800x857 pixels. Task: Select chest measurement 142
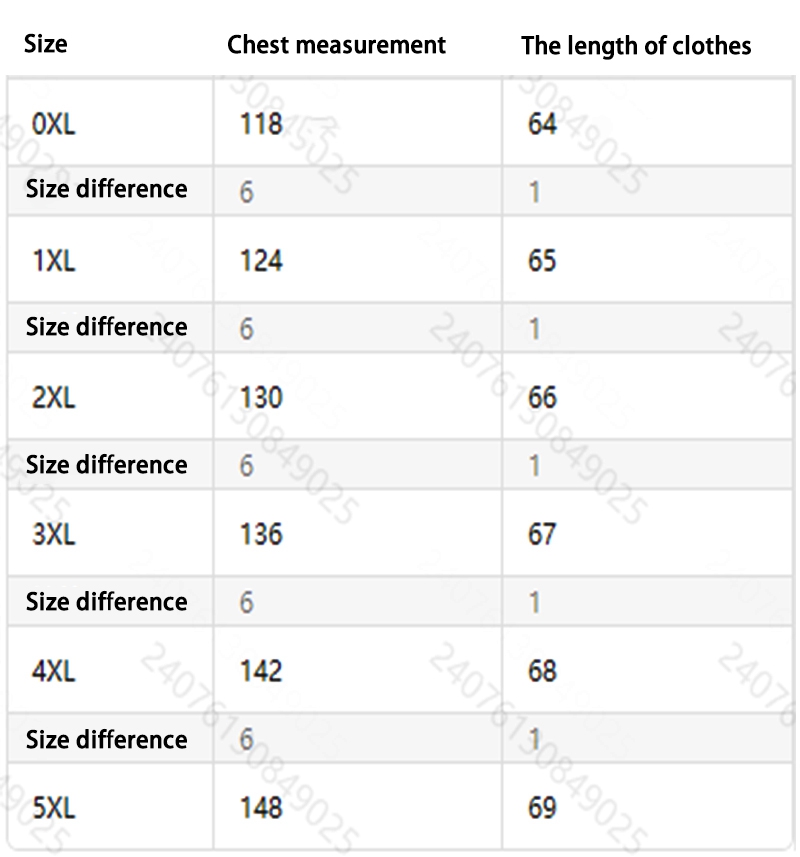click(261, 670)
